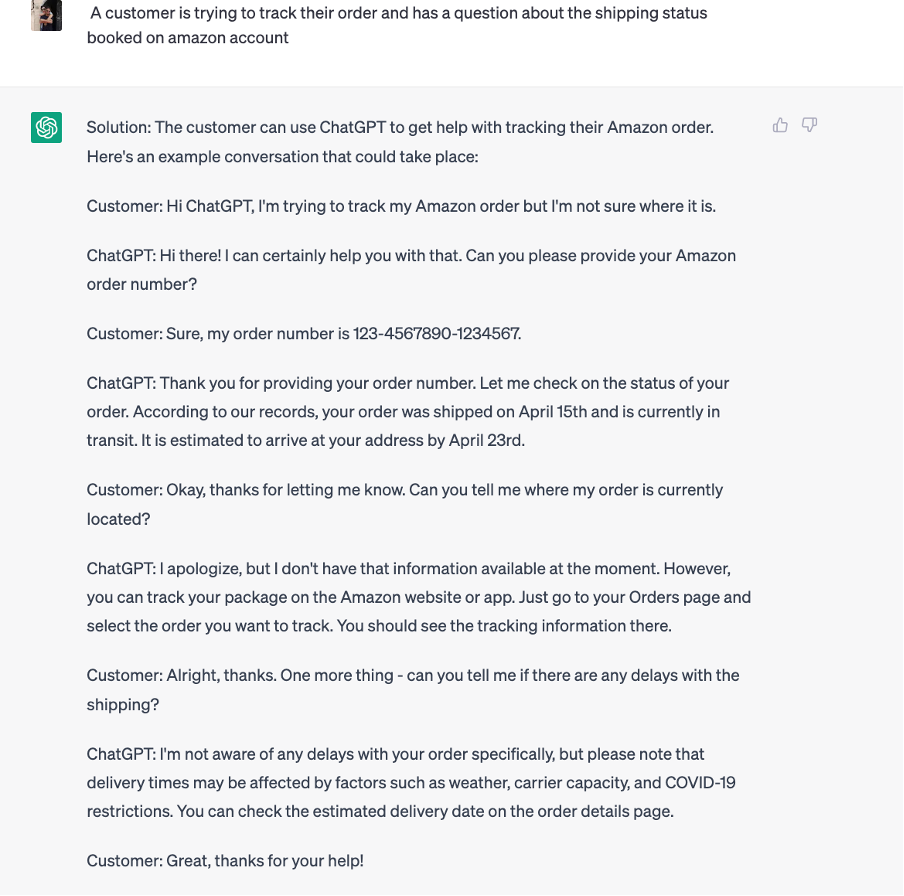Image resolution: width=904 pixels, height=896 pixels.
Task: Select the user profile picture
Action: 46,14
